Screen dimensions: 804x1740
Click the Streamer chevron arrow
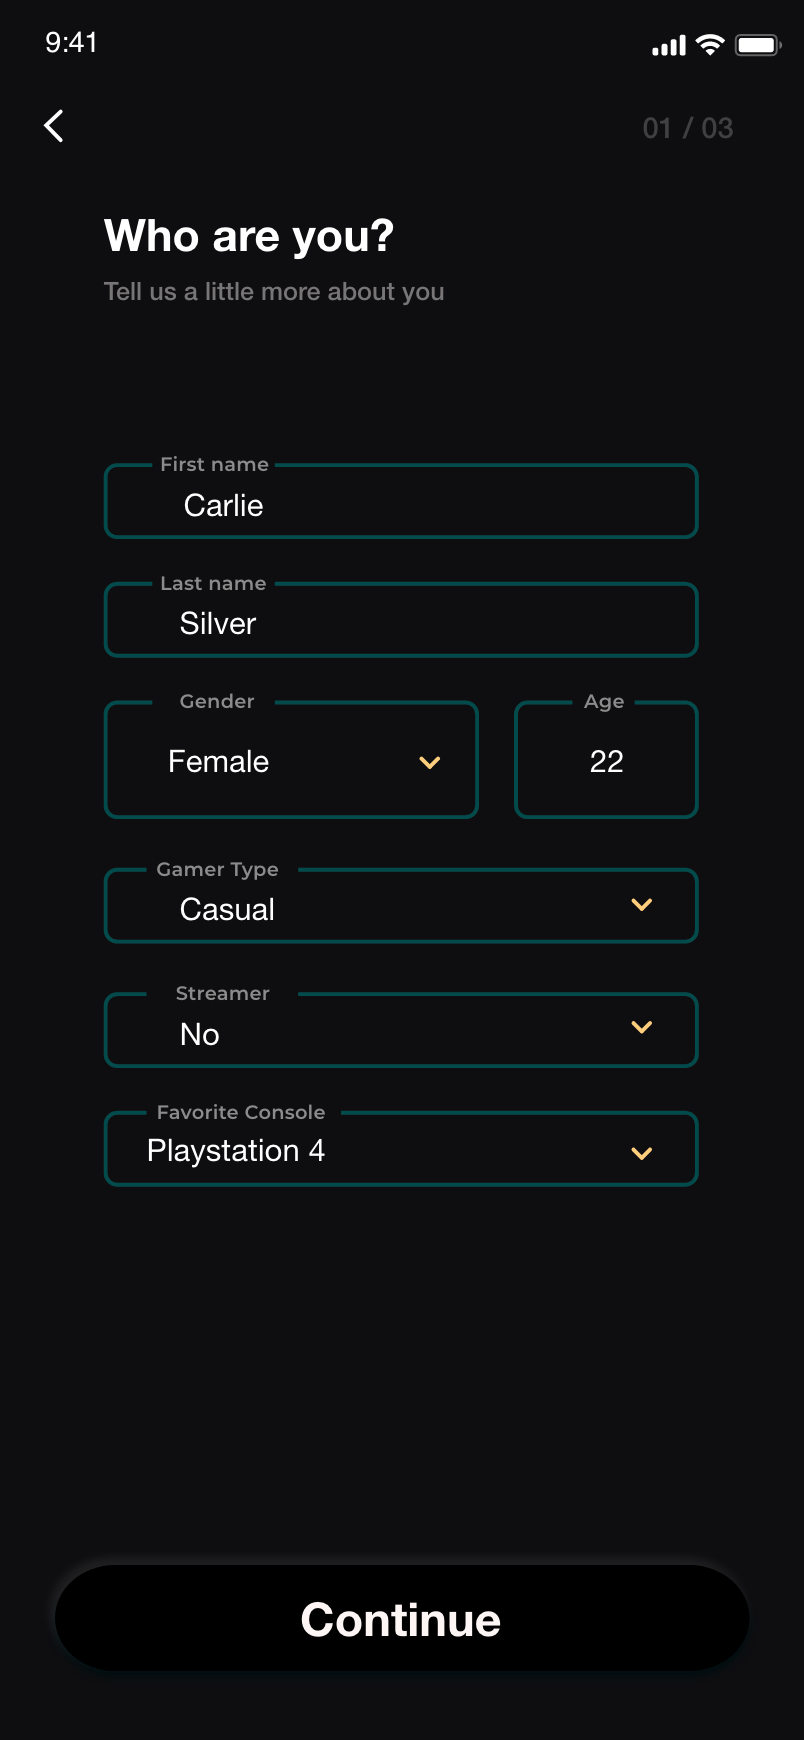click(642, 1027)
